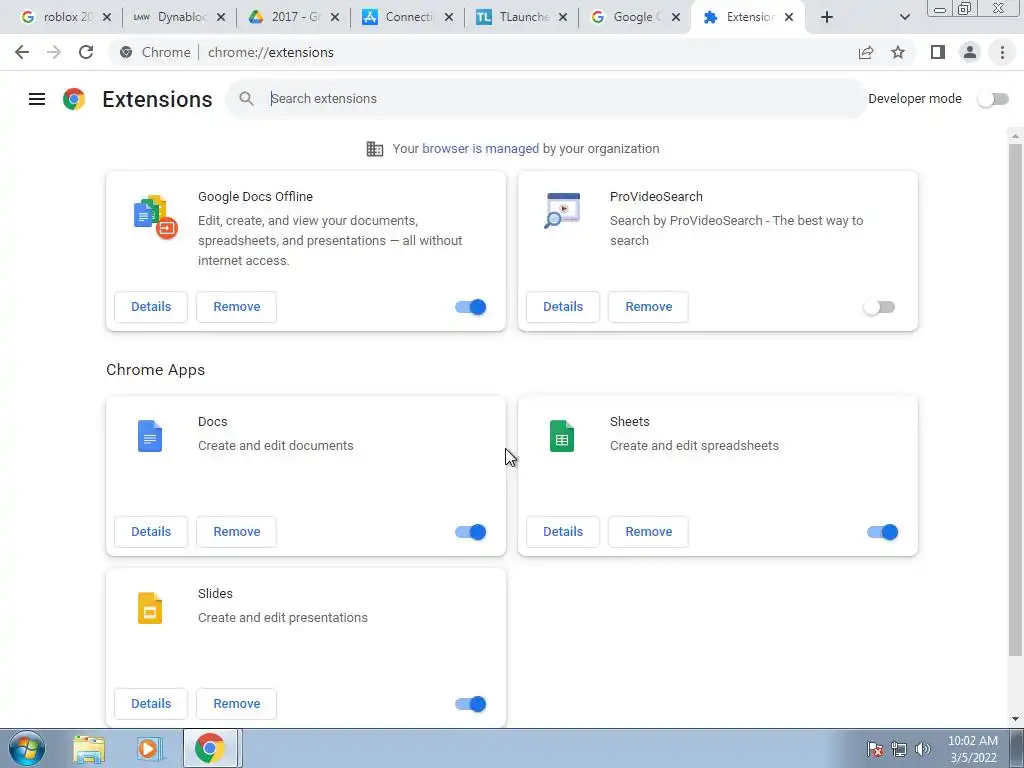This screenshot has height=768, width=1024.
Task: Remove the Sheets app
Action: pos(648,532)
